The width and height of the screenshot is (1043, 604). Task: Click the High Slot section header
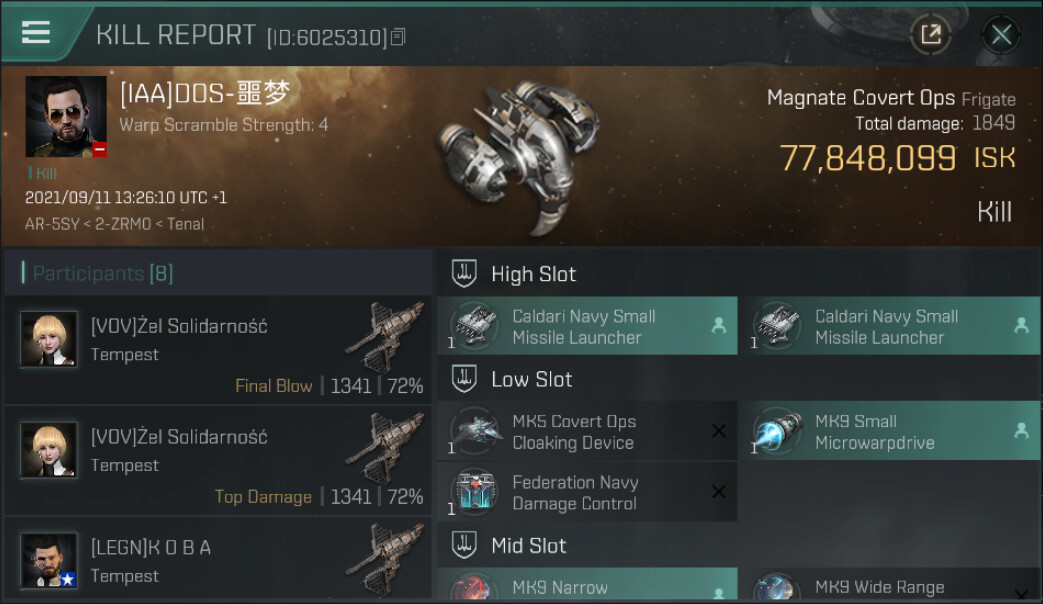pos(533,274)
